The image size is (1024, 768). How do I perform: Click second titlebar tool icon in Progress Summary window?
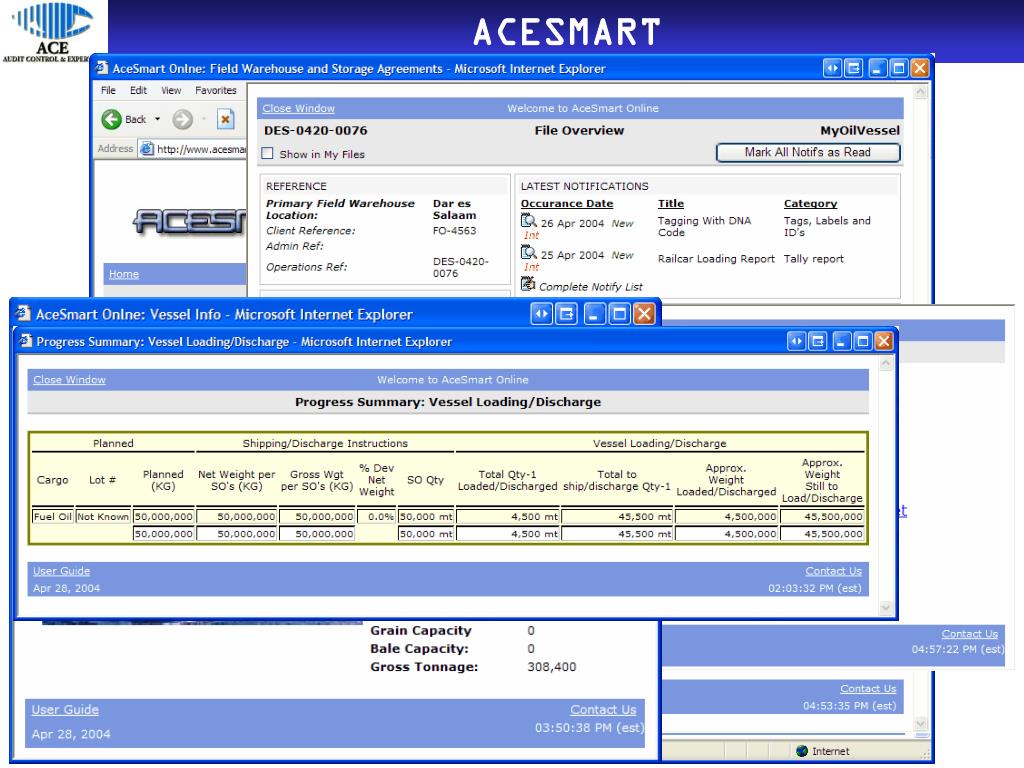click(817, 341)
